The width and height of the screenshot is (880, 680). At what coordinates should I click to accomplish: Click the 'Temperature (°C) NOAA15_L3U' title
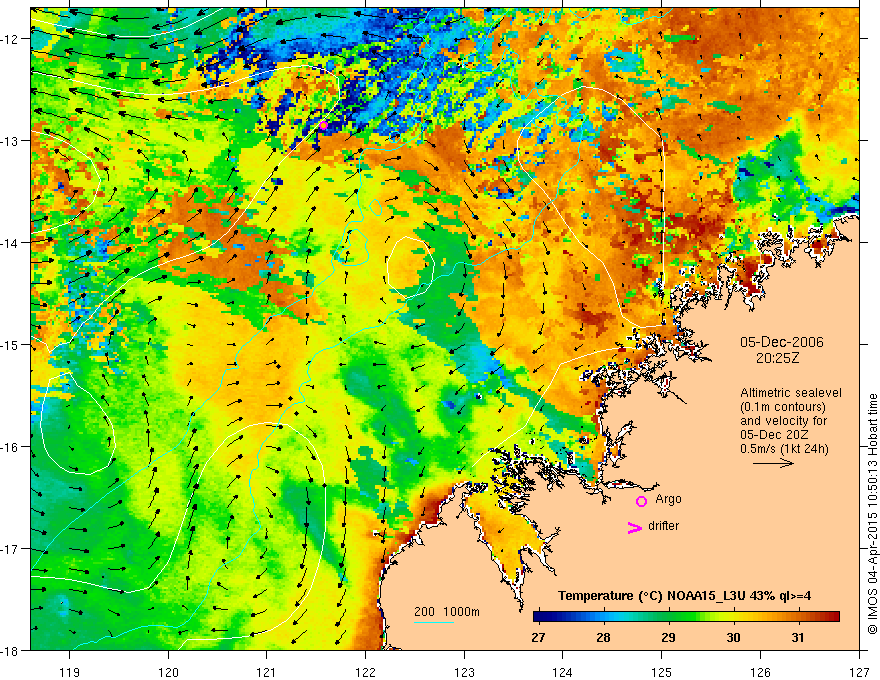(652, 596)
